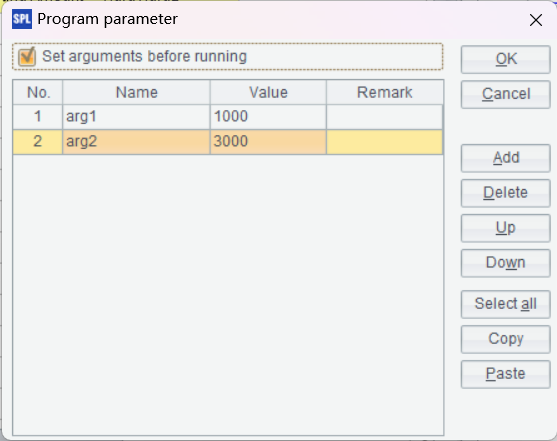Edit the value 1000 cell

click(x=268, y=117)
